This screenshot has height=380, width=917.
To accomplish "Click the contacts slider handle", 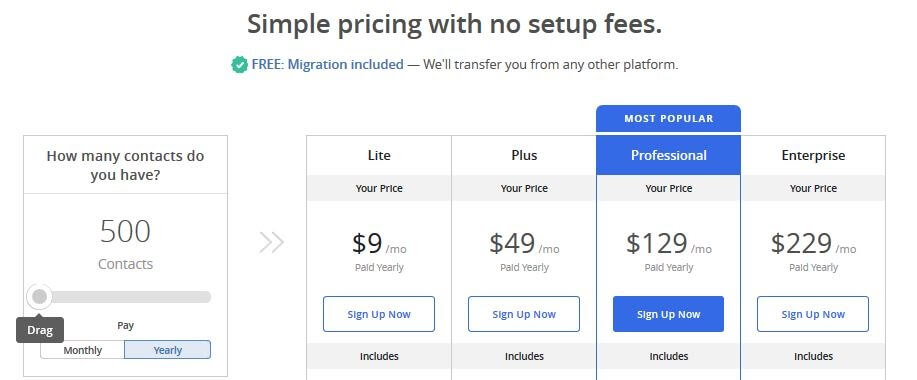I will pos(39,297).
